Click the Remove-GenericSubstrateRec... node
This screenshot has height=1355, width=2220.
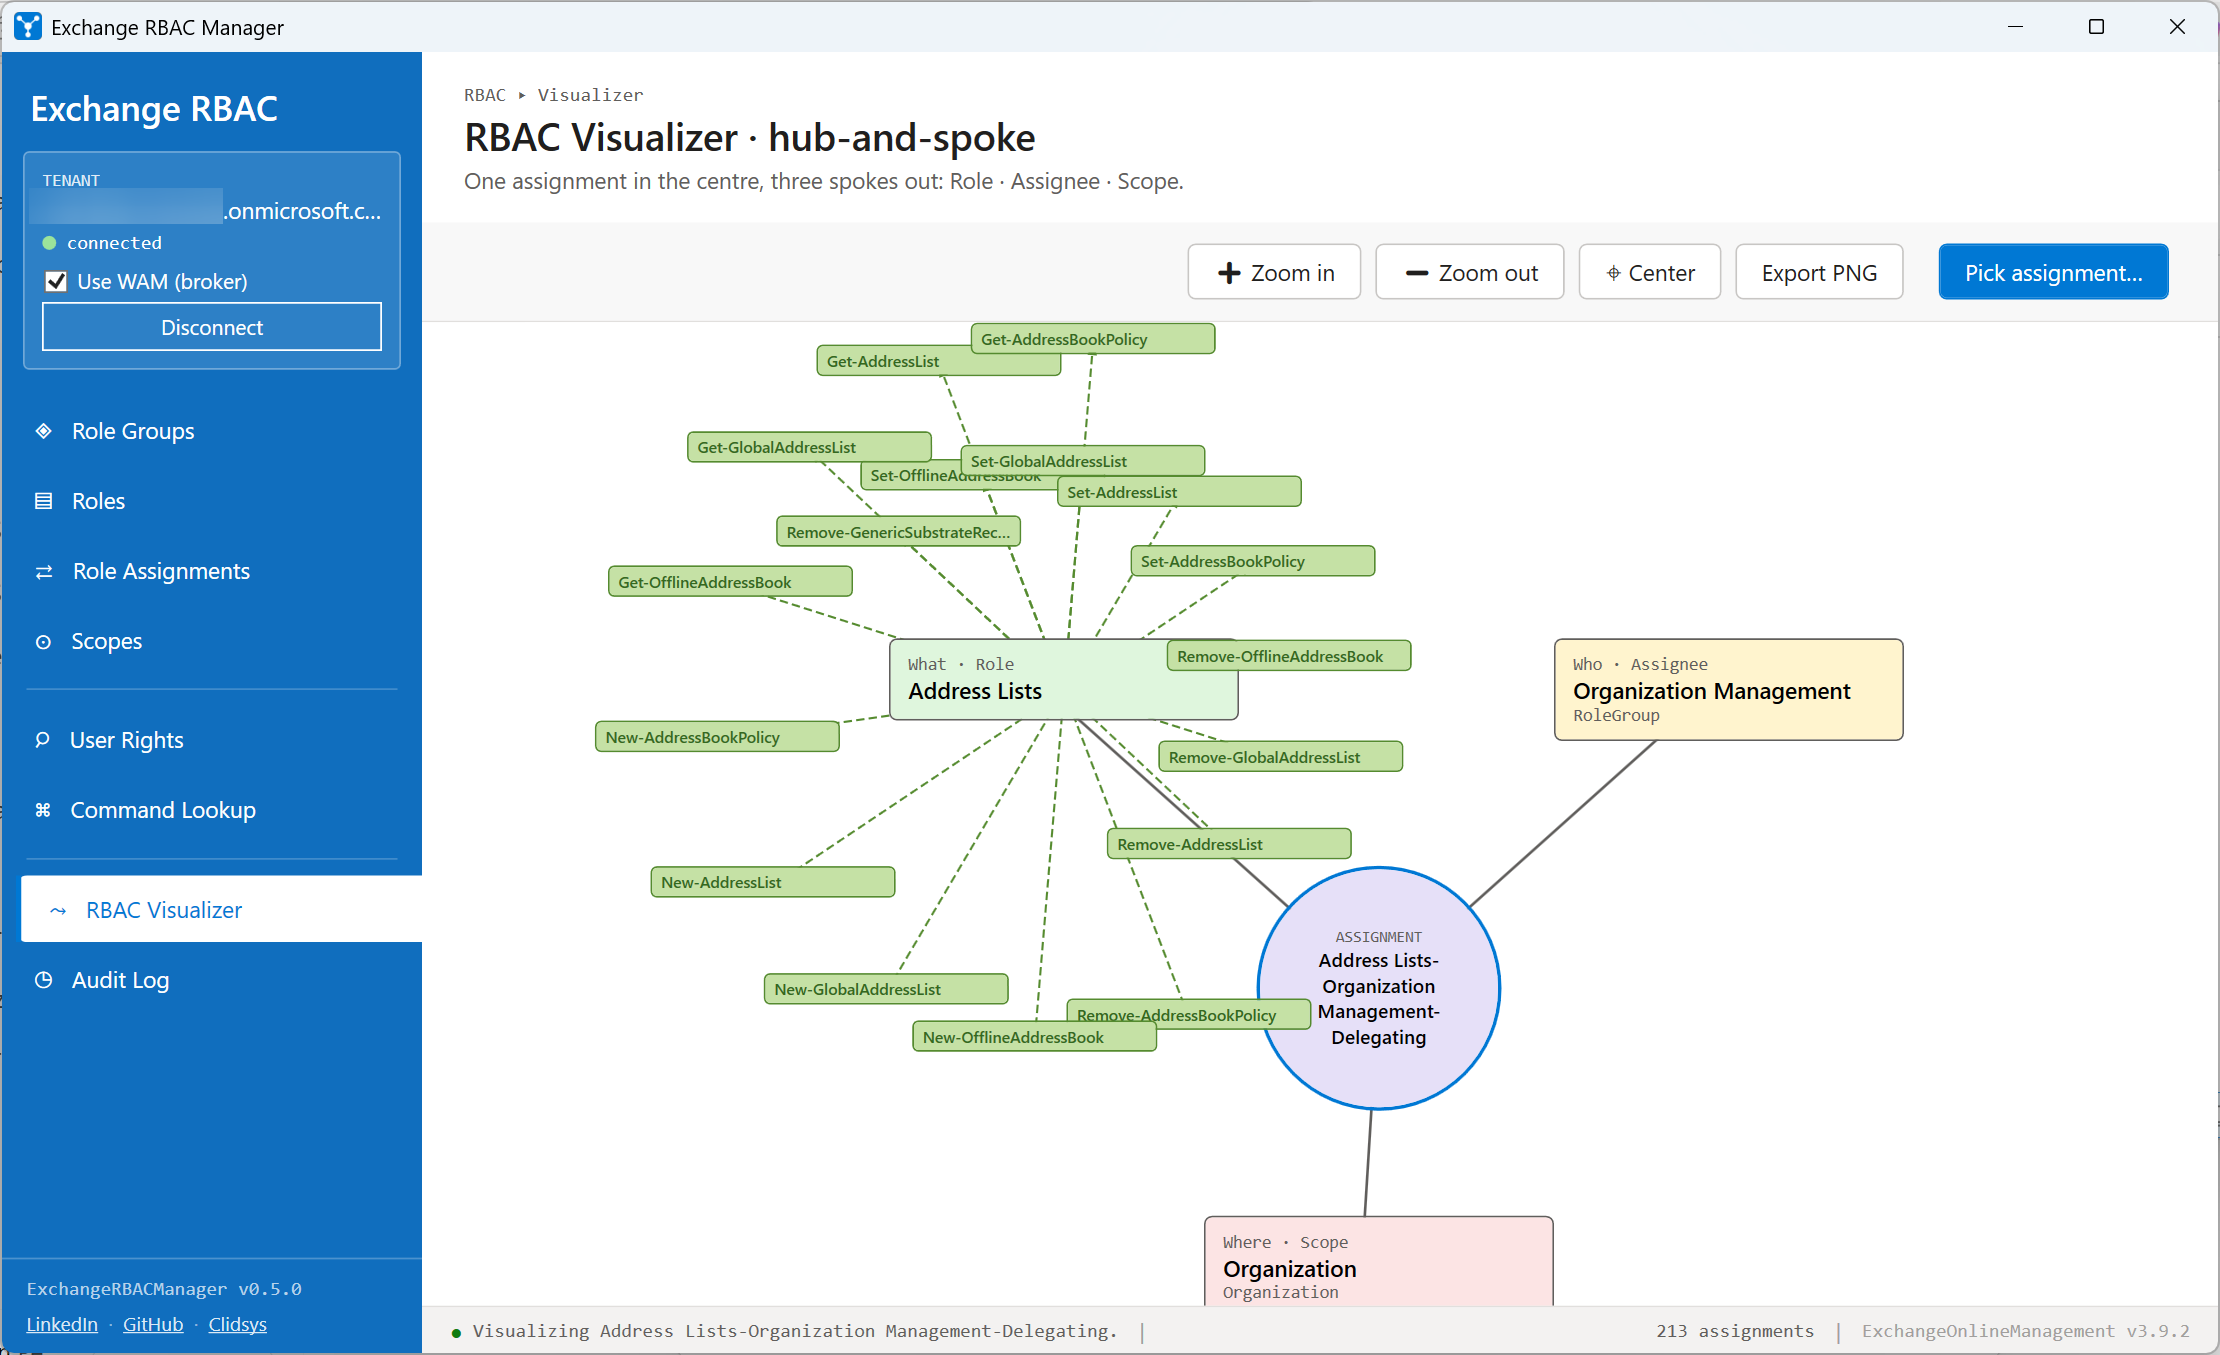click(898, 532)
